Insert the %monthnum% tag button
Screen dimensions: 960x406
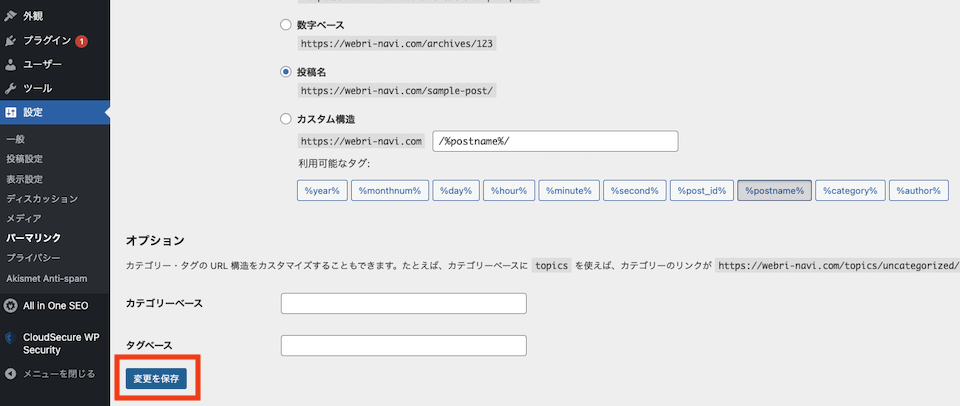(389, 190)
